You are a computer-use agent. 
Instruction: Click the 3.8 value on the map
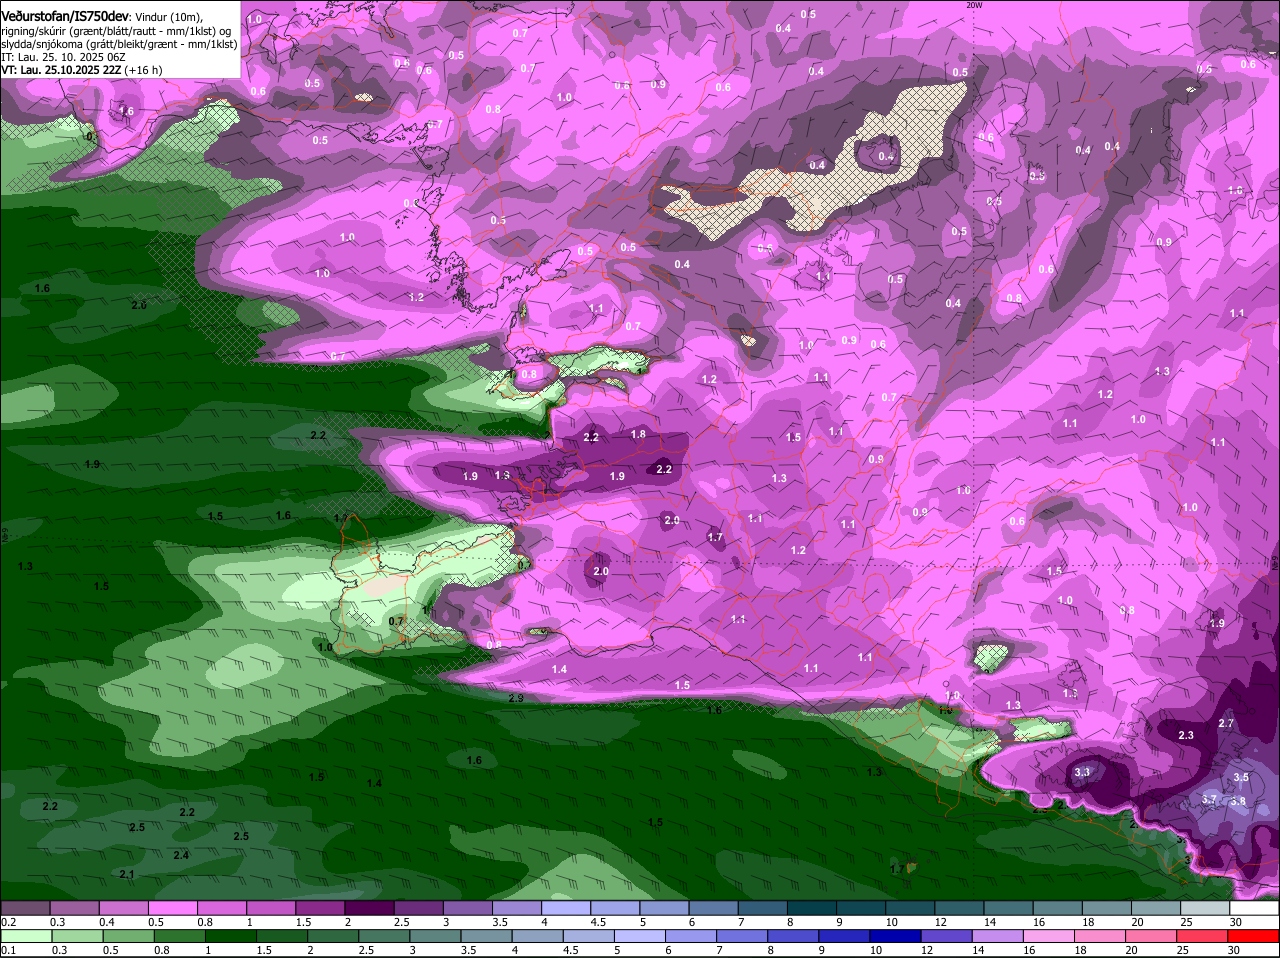click(x=1238, y=801)
